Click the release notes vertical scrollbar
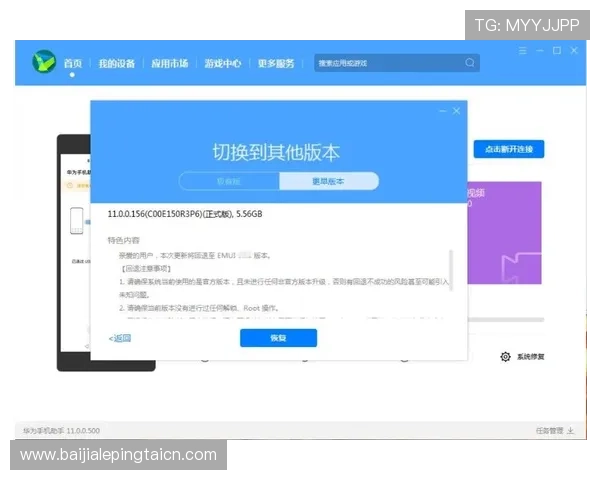 pos(451,270)
